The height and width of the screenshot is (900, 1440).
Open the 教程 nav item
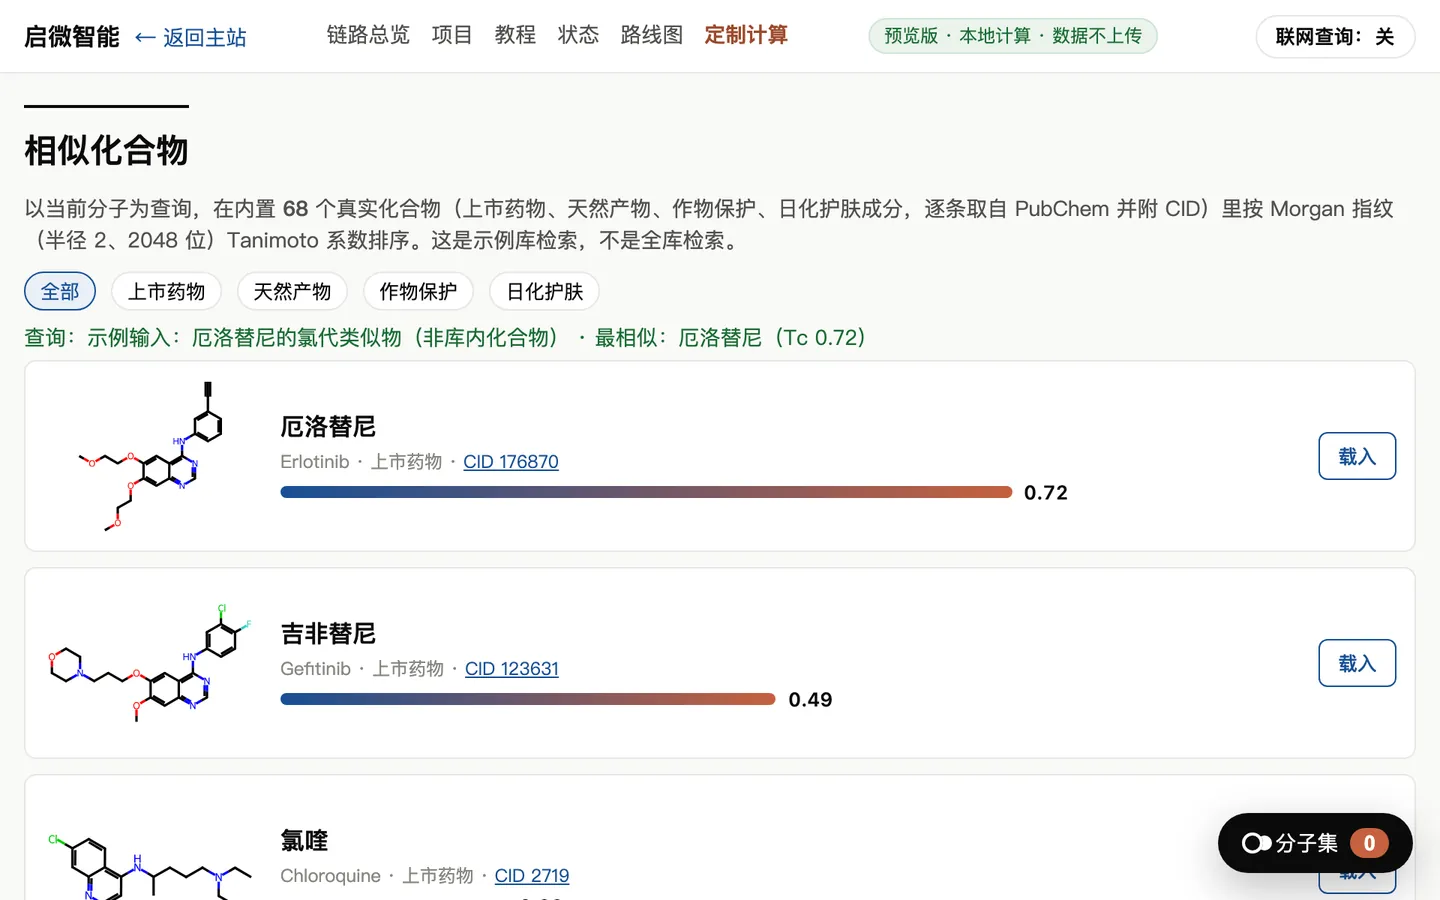pos(515,35)
